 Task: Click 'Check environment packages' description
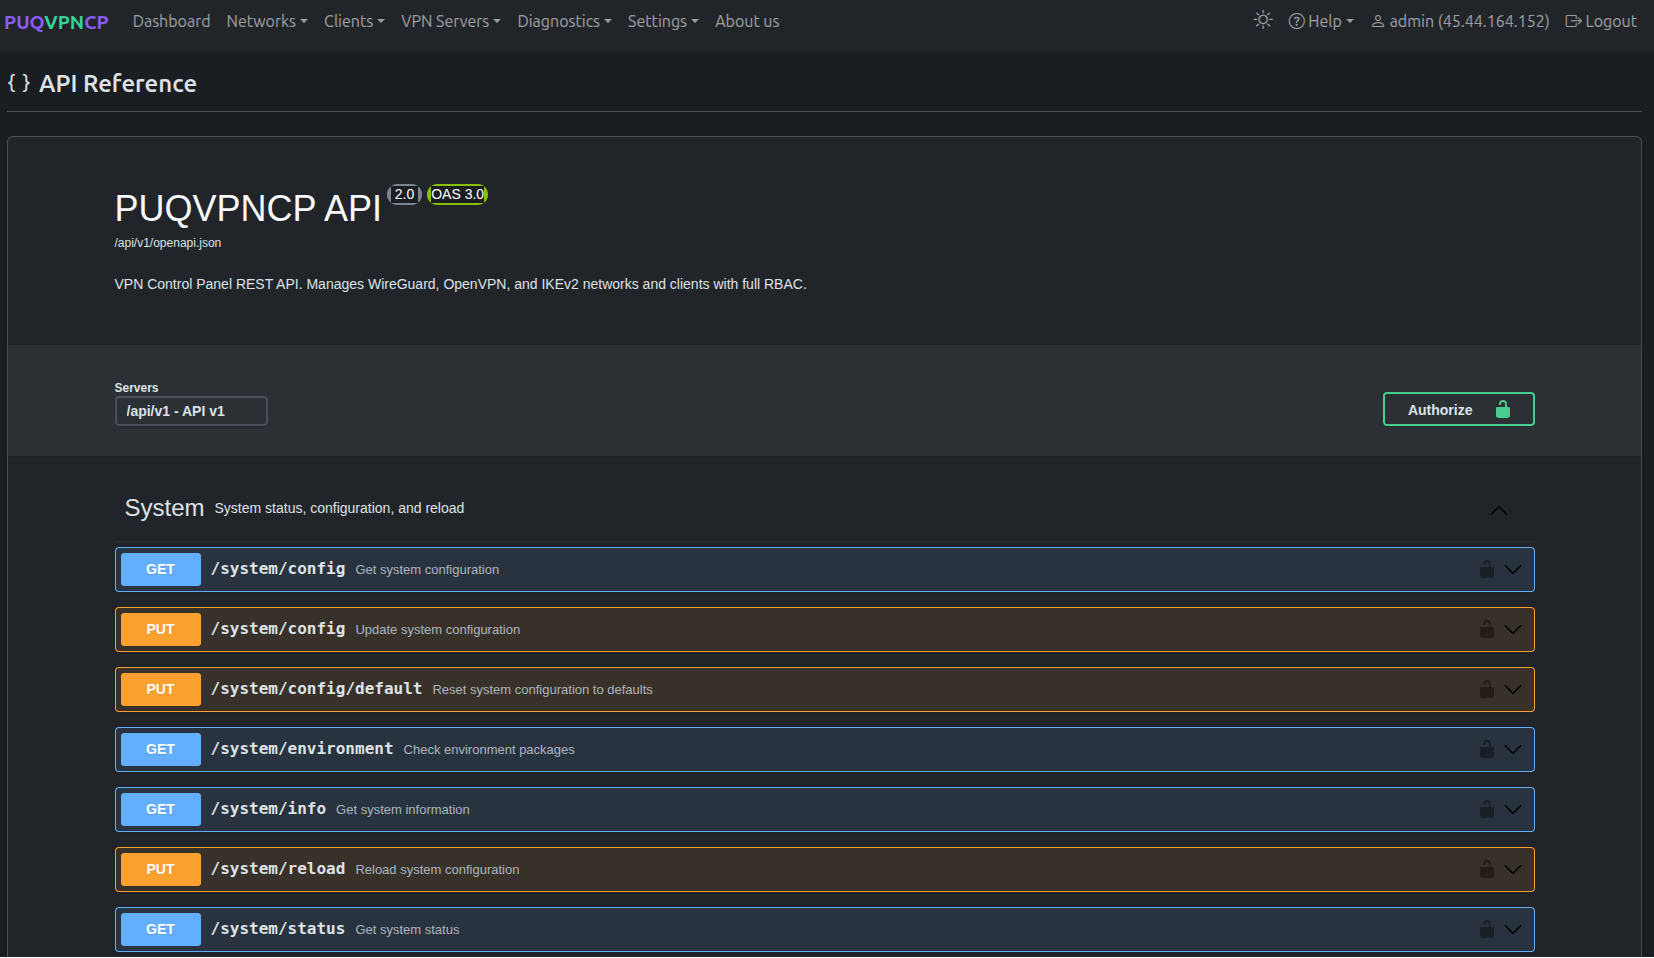[x=489, y=750]
